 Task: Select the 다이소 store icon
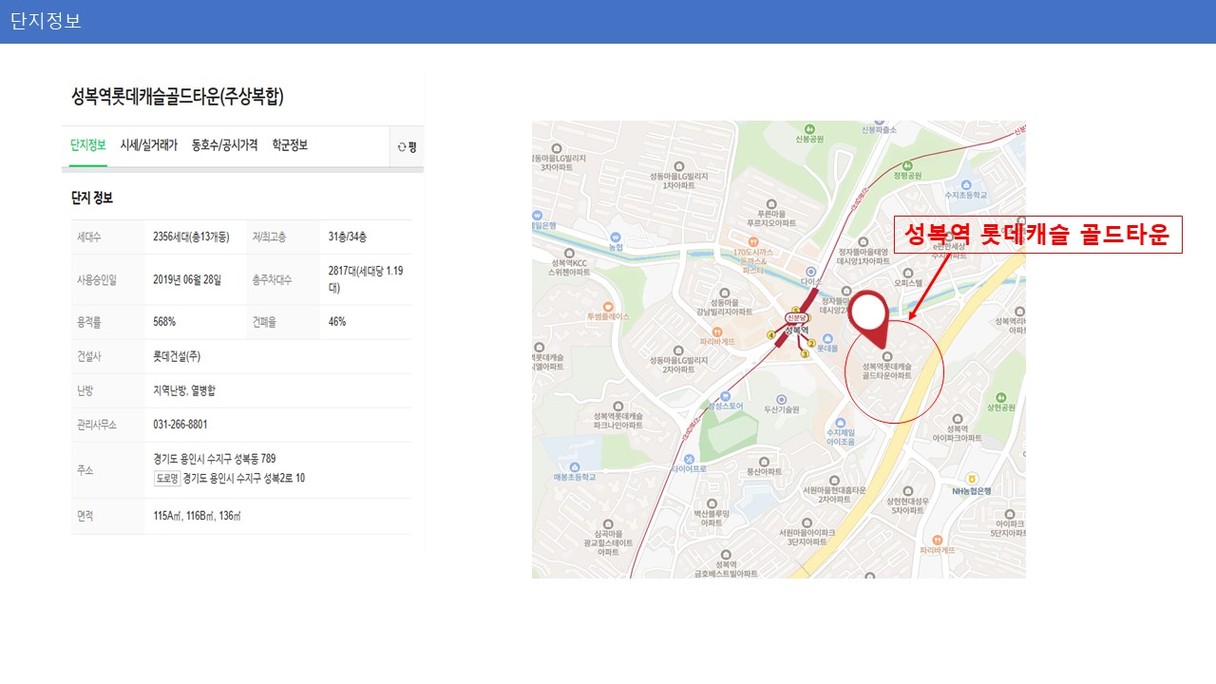pyautogui.click(x=810, y=271)
